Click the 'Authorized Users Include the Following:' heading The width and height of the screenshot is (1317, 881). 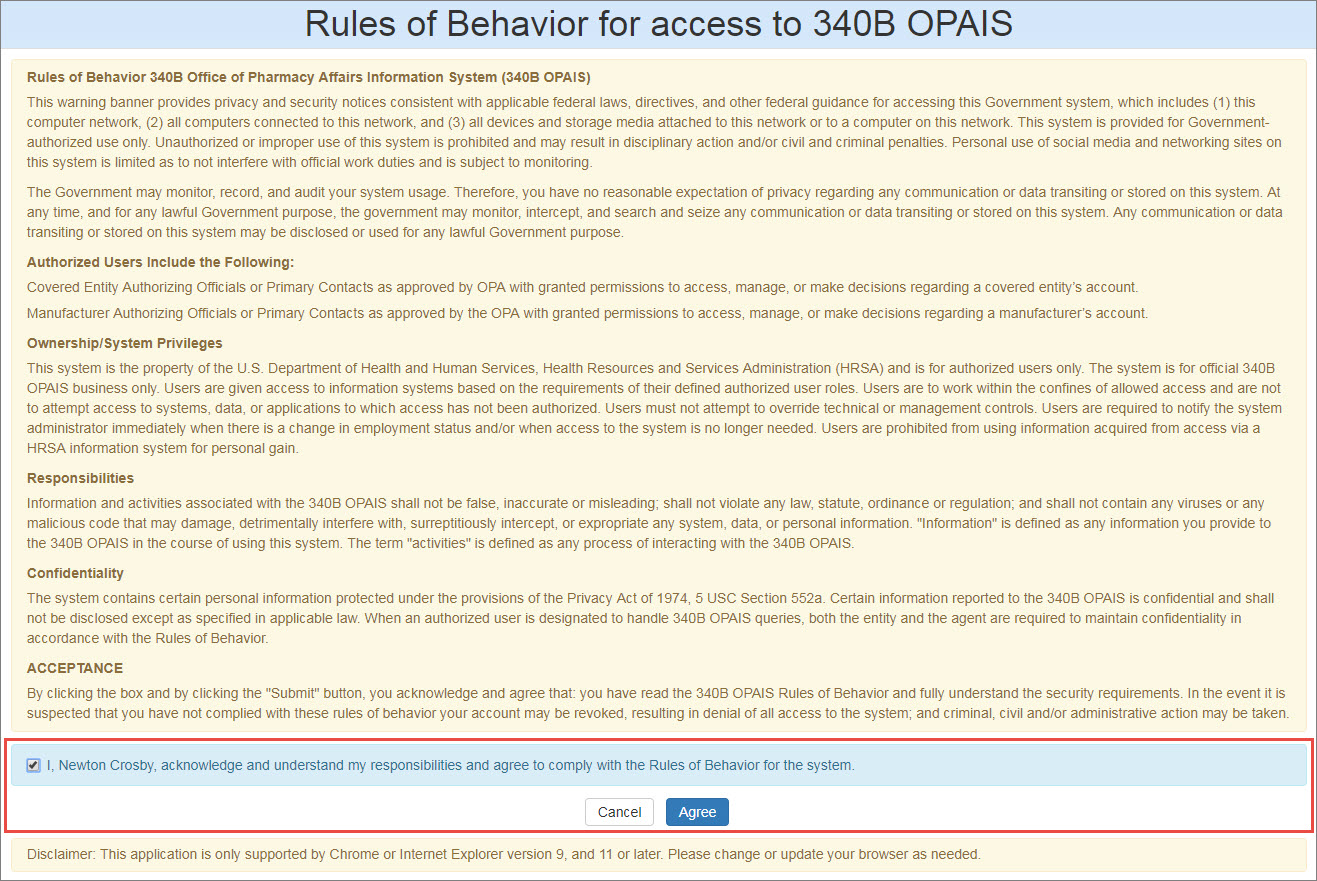(x=160, y=262)
